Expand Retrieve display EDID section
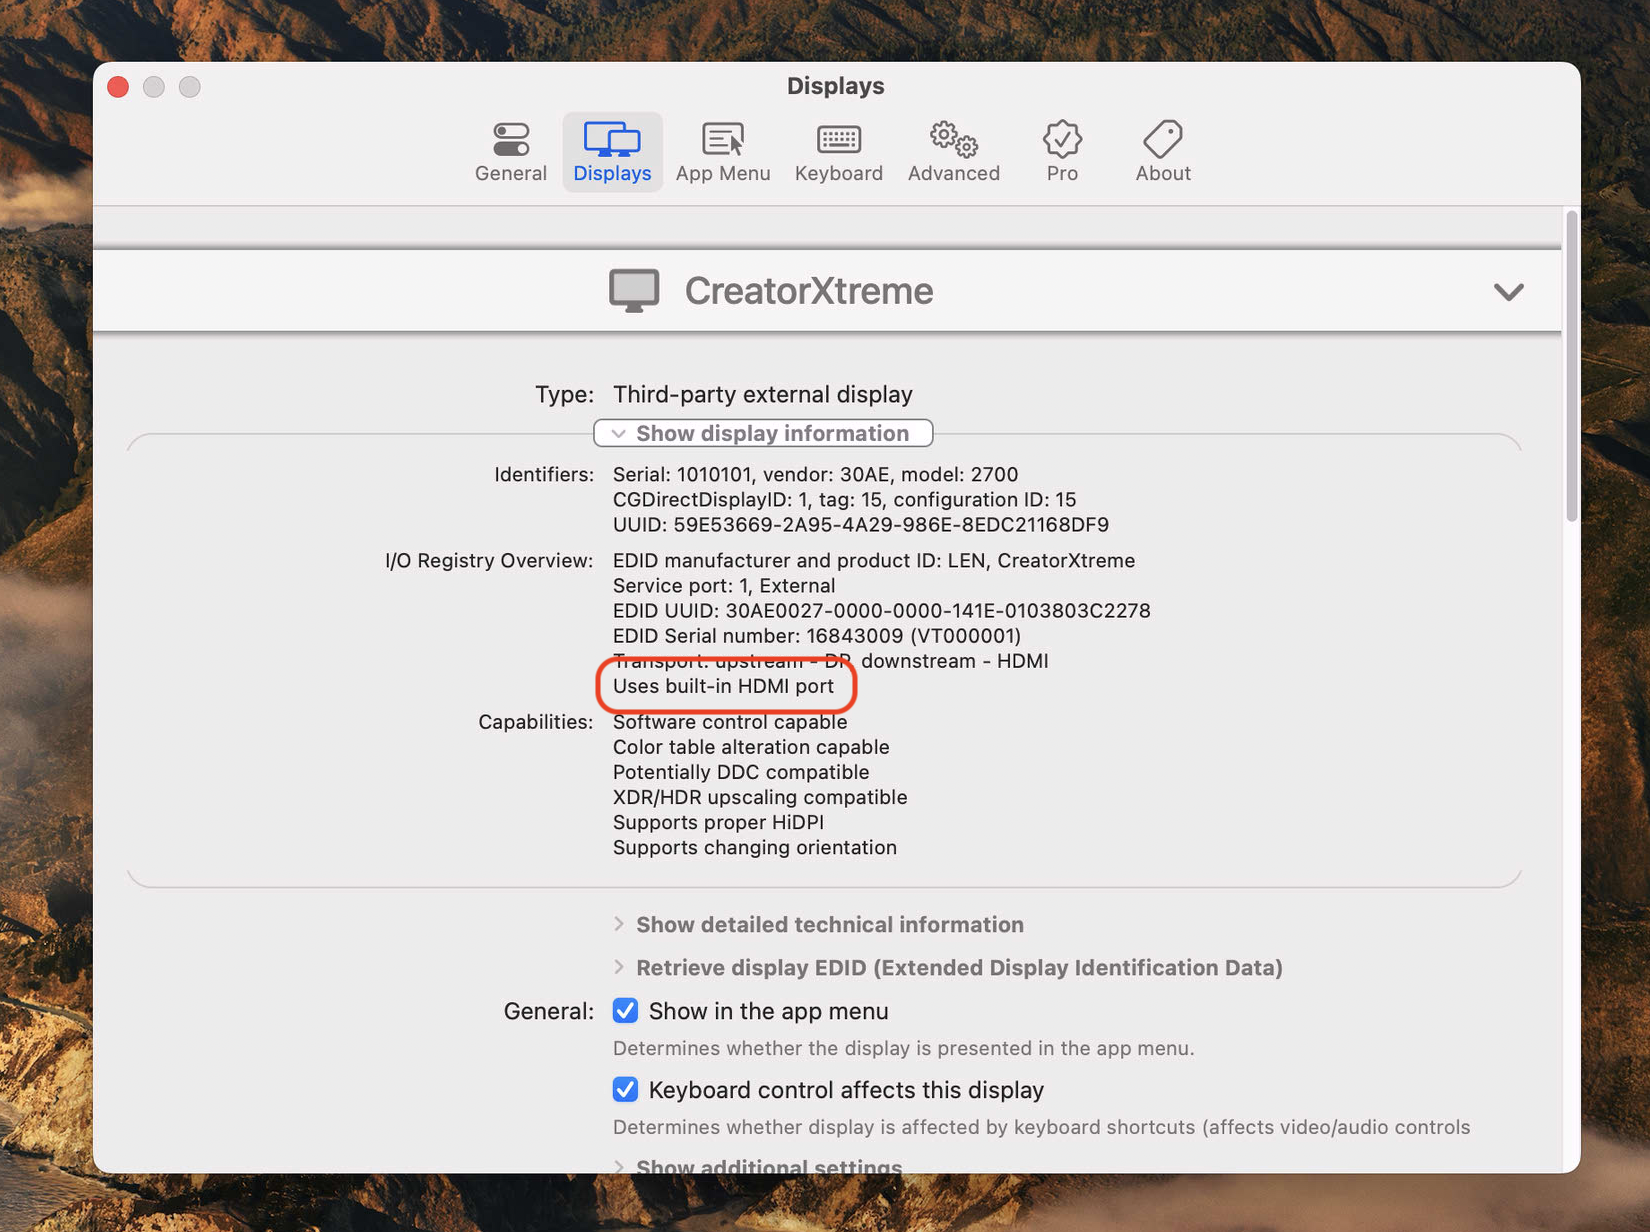1650x1232 pixels. coord(948,967)
